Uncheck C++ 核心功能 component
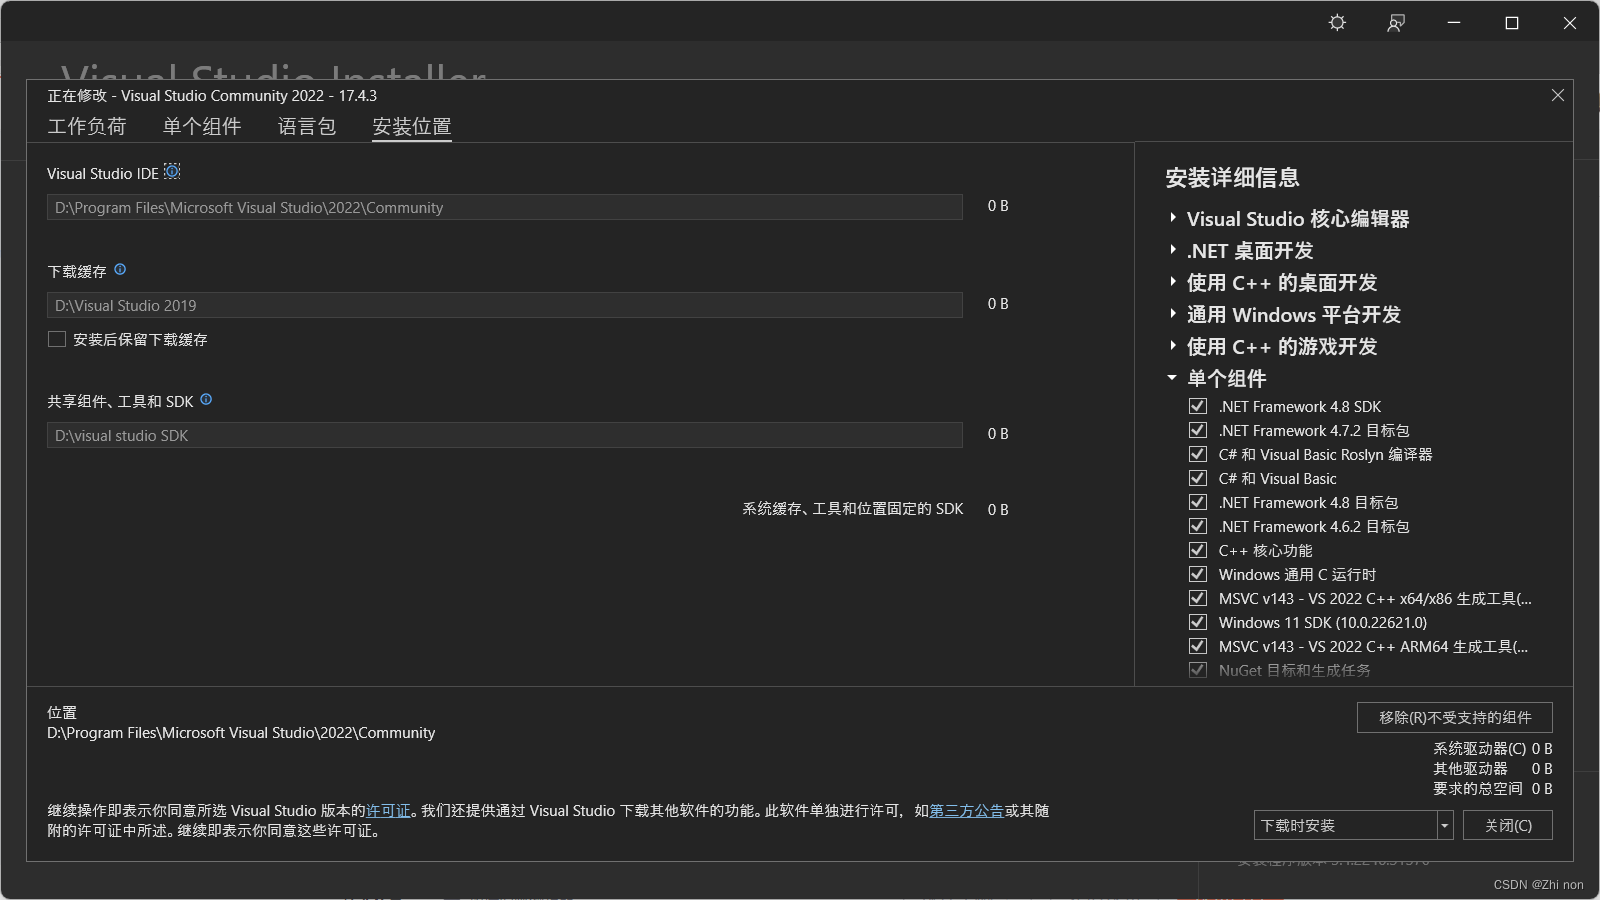This screenshot has width=1600, height=900. pyautogui.click(x=1197, y=550)
